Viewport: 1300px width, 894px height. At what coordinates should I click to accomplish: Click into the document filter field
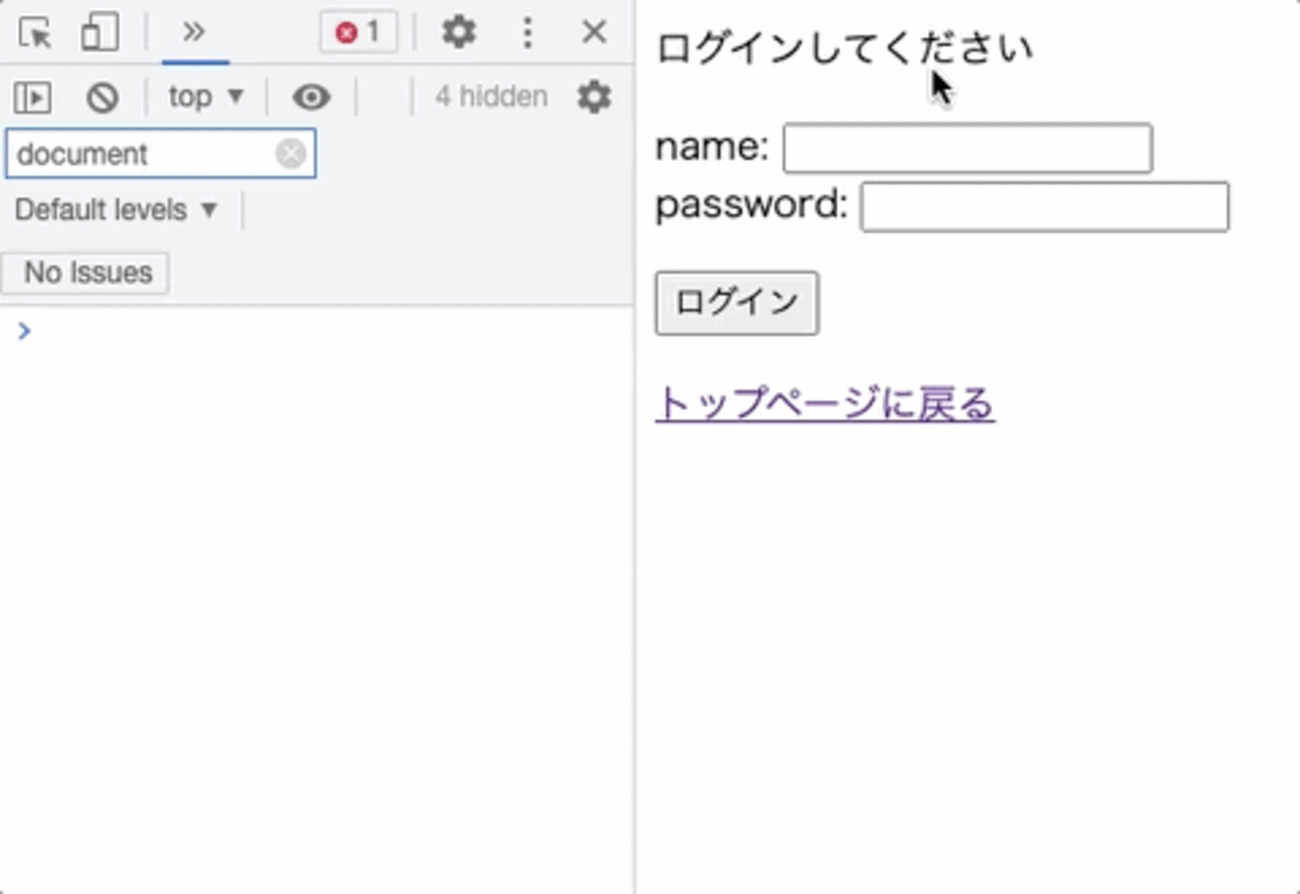[140, 154]
